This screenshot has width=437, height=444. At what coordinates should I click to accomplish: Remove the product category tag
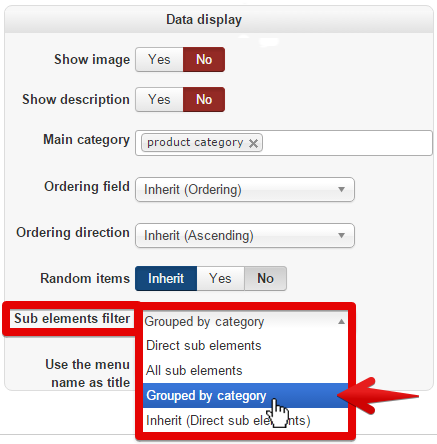click(x=253, y=144)
